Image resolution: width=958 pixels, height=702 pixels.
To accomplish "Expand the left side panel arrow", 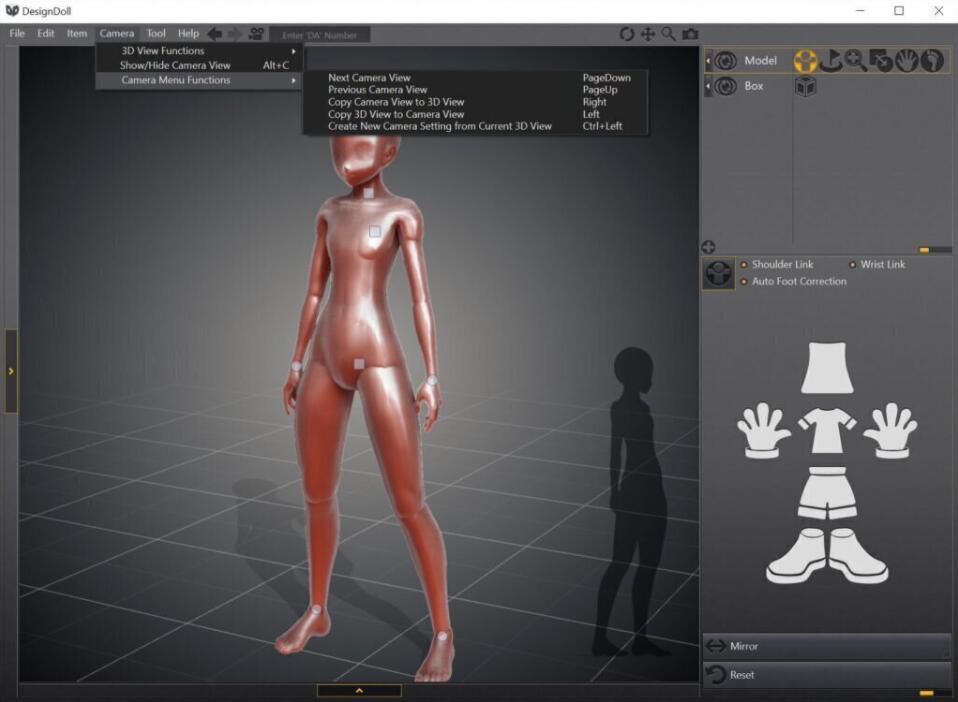I will click(11, 371).
